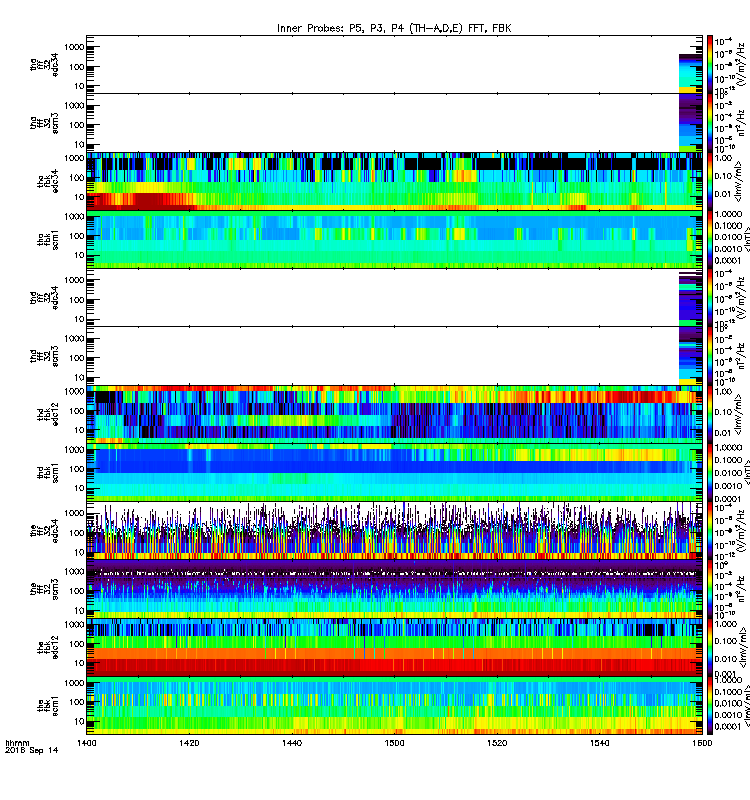The image size is (750, 800).
Task: Click the 'hhmm' axis format label
Action: pos(17,743)
